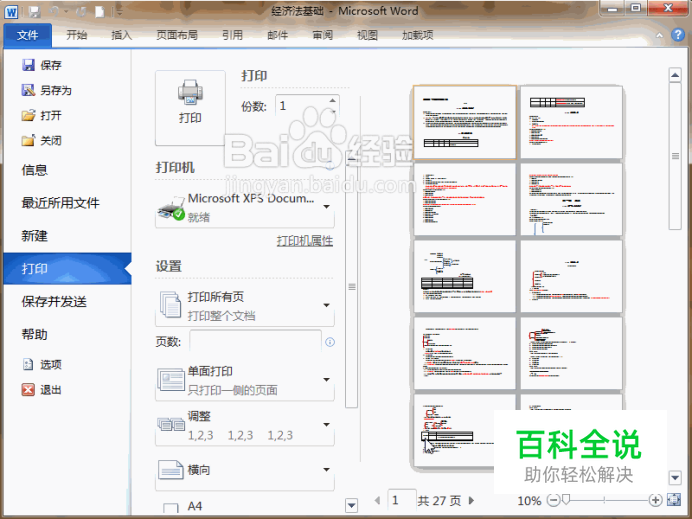Switch to the 开始 (Home) tab

[76, 35]
